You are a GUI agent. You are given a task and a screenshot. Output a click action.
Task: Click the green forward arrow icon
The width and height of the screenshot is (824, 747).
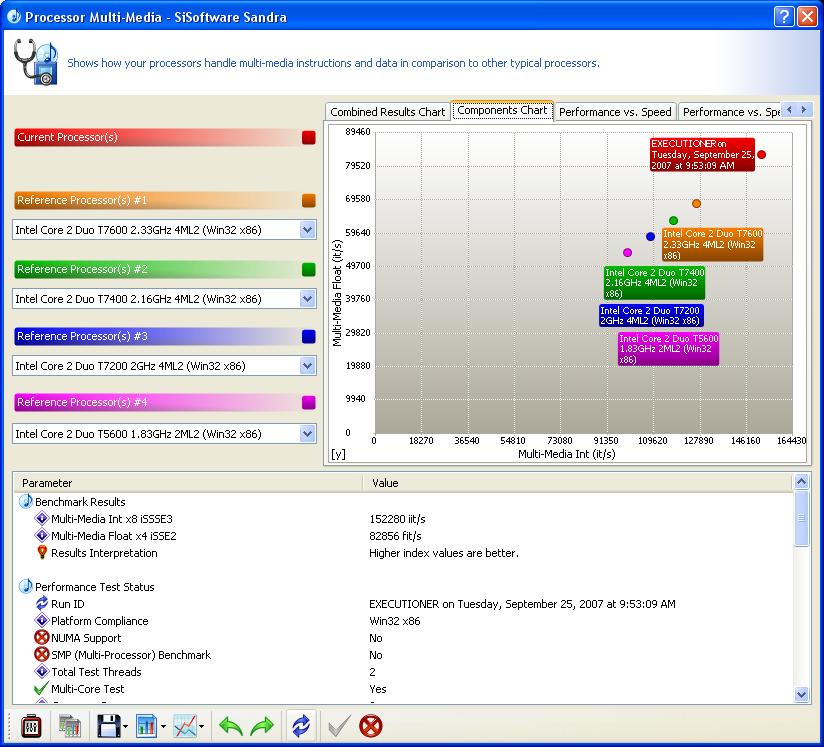262,726
